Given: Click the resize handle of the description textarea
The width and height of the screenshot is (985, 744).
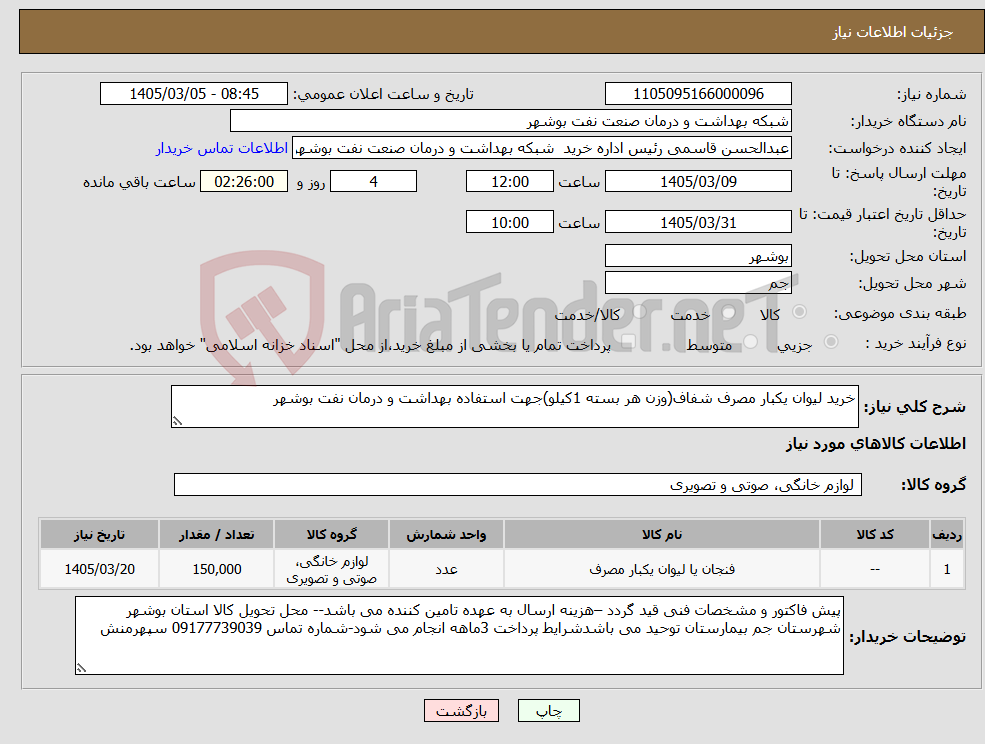Looking at the screenshot, I should point(177,422).
